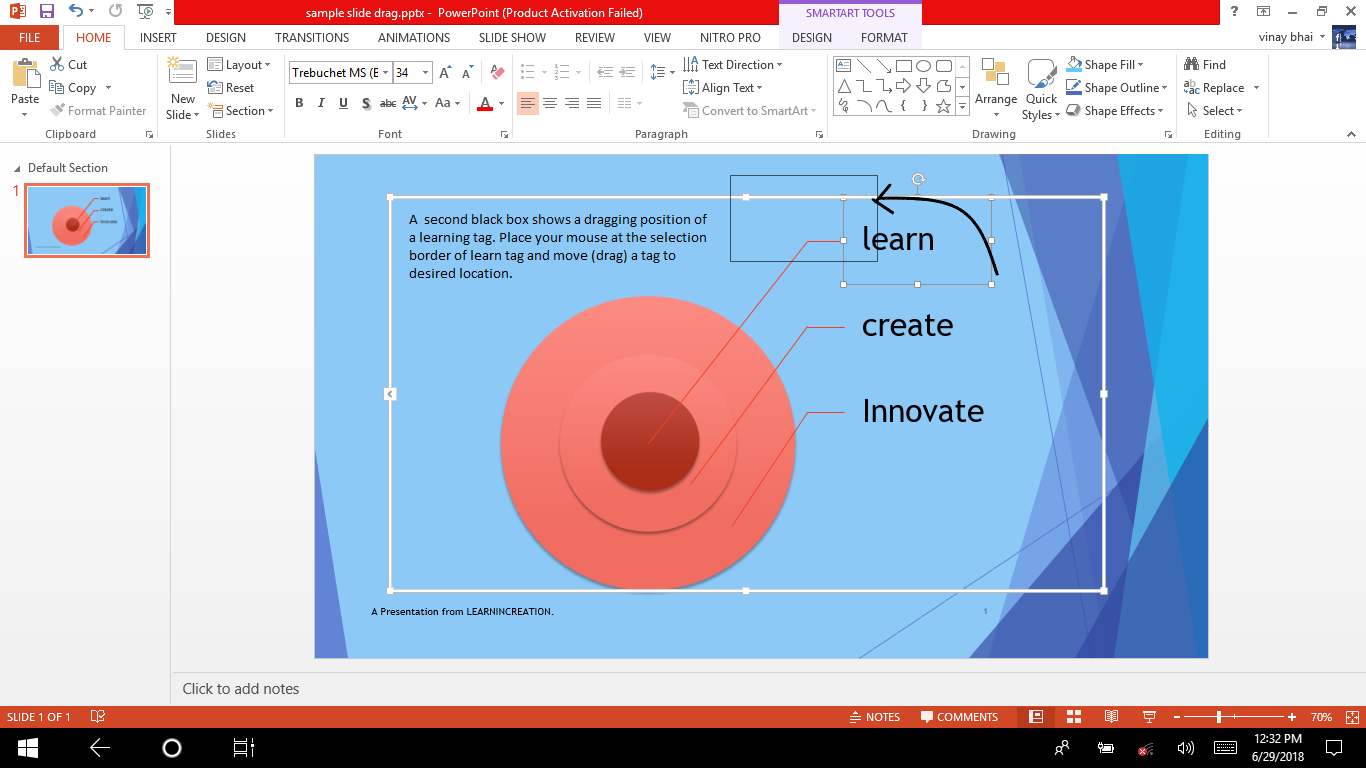1366x768 pixels.
Task: Click the NOTES button in status bar
Action: [x=874, y=717]
